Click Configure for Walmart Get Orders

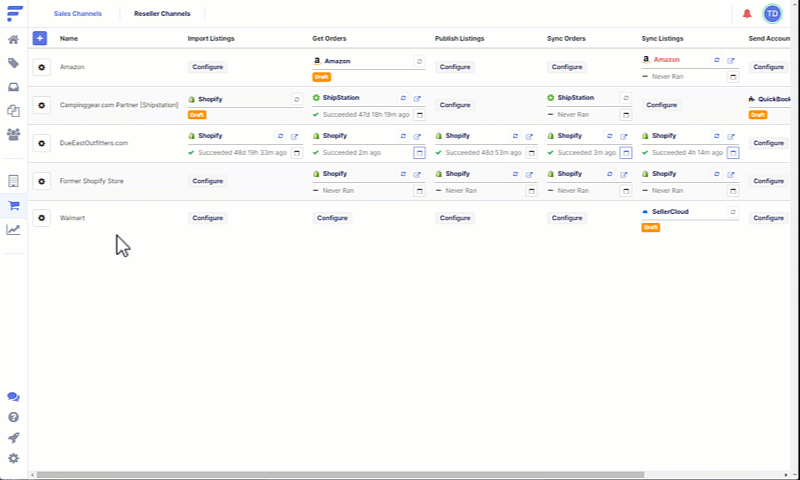coord(332,218)
